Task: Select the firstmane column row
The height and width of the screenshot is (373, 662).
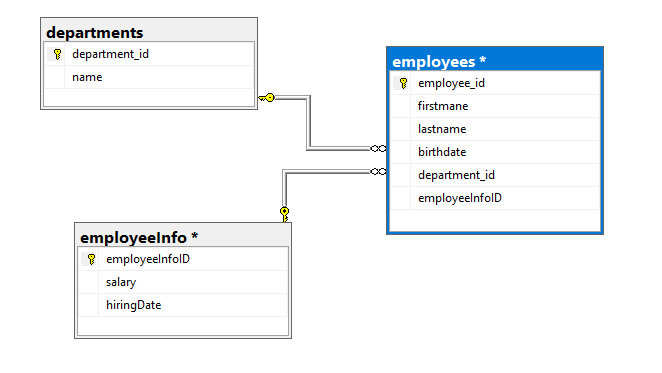Action: click(x=495, y=106)
